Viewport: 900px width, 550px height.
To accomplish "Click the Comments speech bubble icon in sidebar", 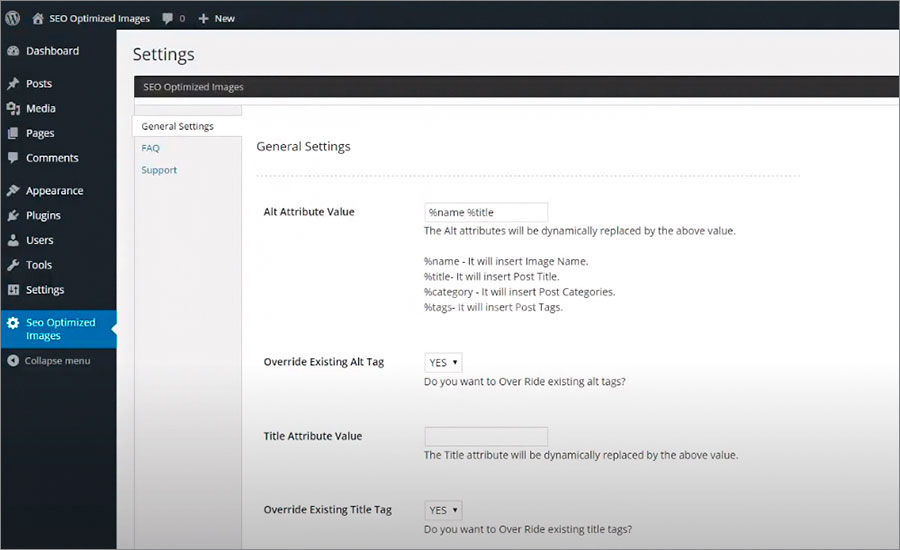I will pyautogui.click(x=13, y=157).
